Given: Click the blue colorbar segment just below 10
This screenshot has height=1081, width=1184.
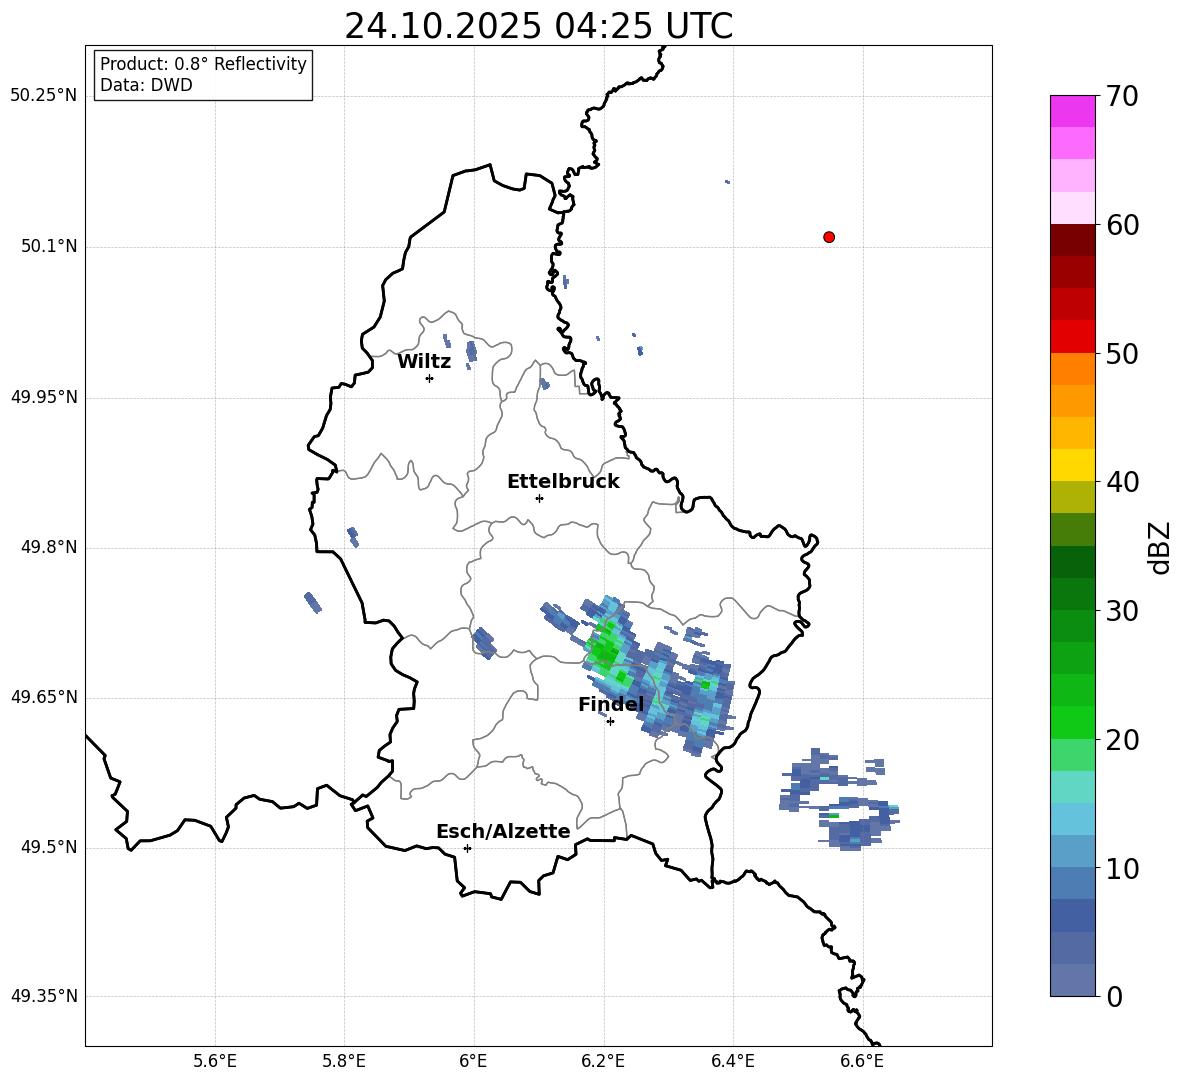Looking at the screenshot, I should [x=1072, y=883].
